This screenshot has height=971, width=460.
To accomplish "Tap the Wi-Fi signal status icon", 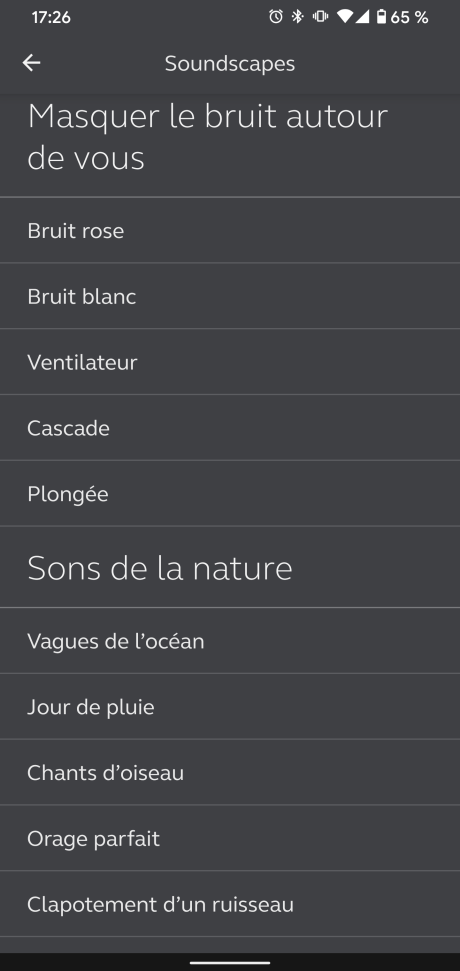I will 344,17.
